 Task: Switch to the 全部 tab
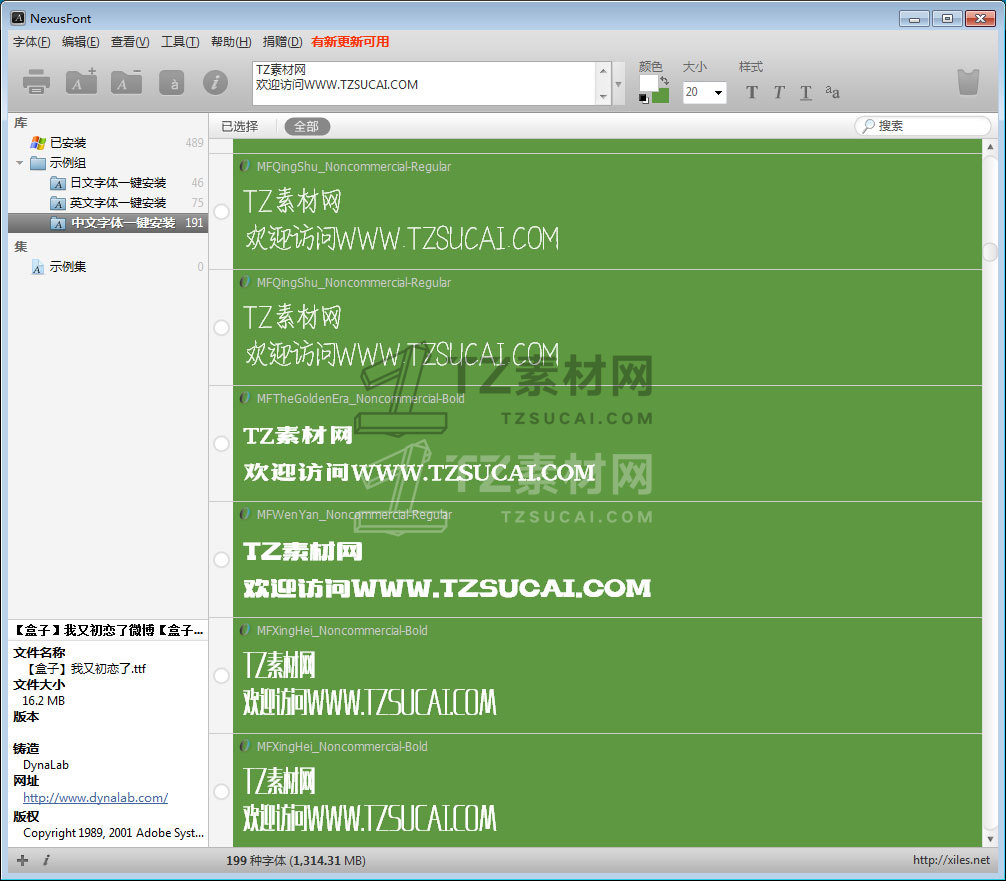click(x=307, y=126)
